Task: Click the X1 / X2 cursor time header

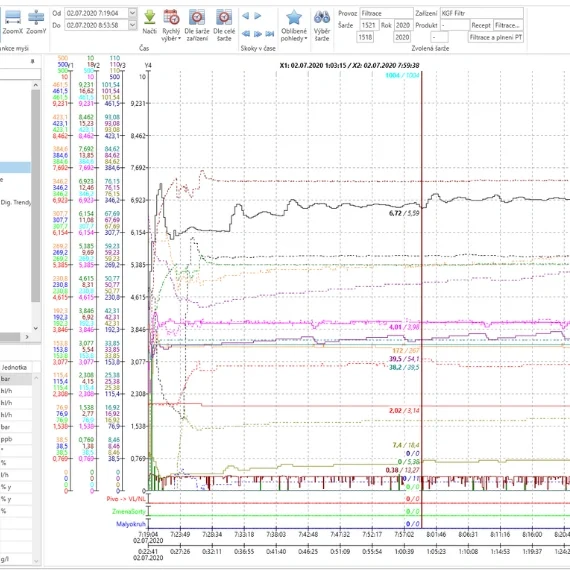Action: tap(349, 65)
